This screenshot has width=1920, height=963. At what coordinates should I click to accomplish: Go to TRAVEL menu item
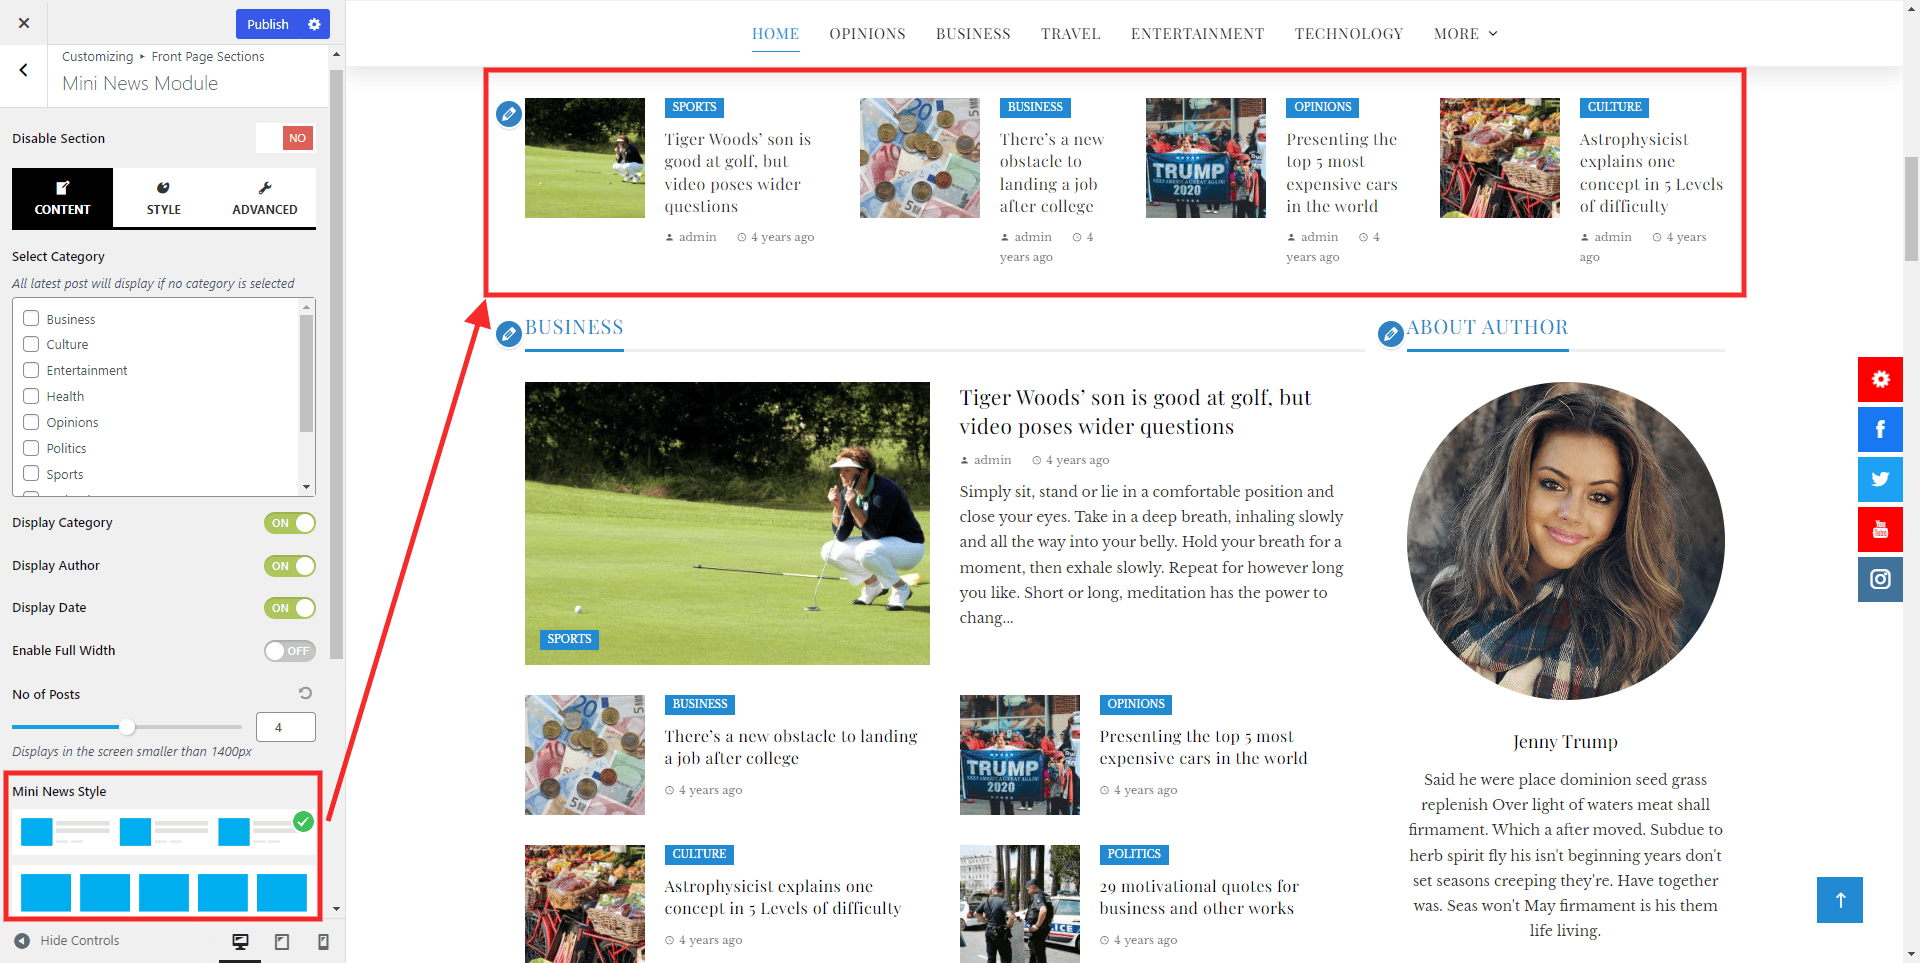coord(1070,34)
